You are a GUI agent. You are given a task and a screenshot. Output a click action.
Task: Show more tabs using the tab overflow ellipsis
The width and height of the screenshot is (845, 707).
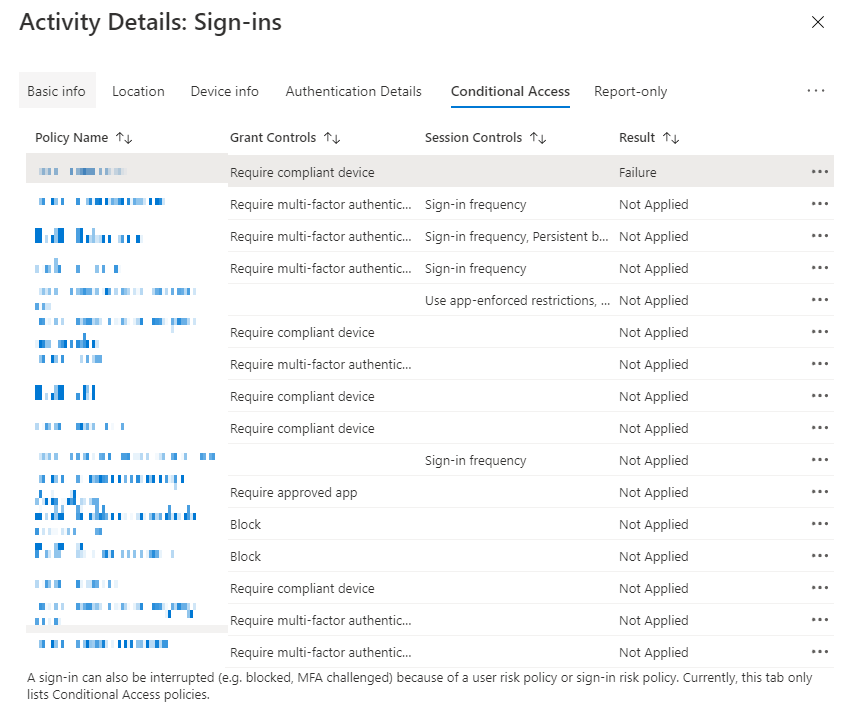click(x=816, y=91)
